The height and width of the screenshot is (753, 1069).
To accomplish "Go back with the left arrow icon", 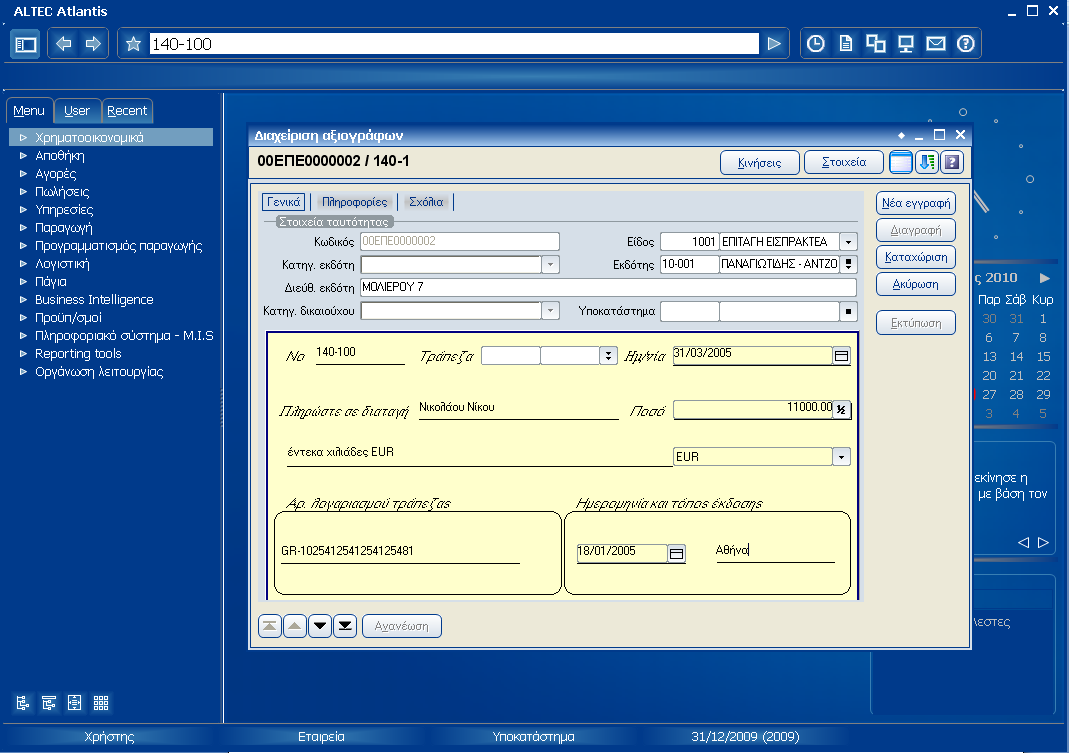I will [63, 44].
